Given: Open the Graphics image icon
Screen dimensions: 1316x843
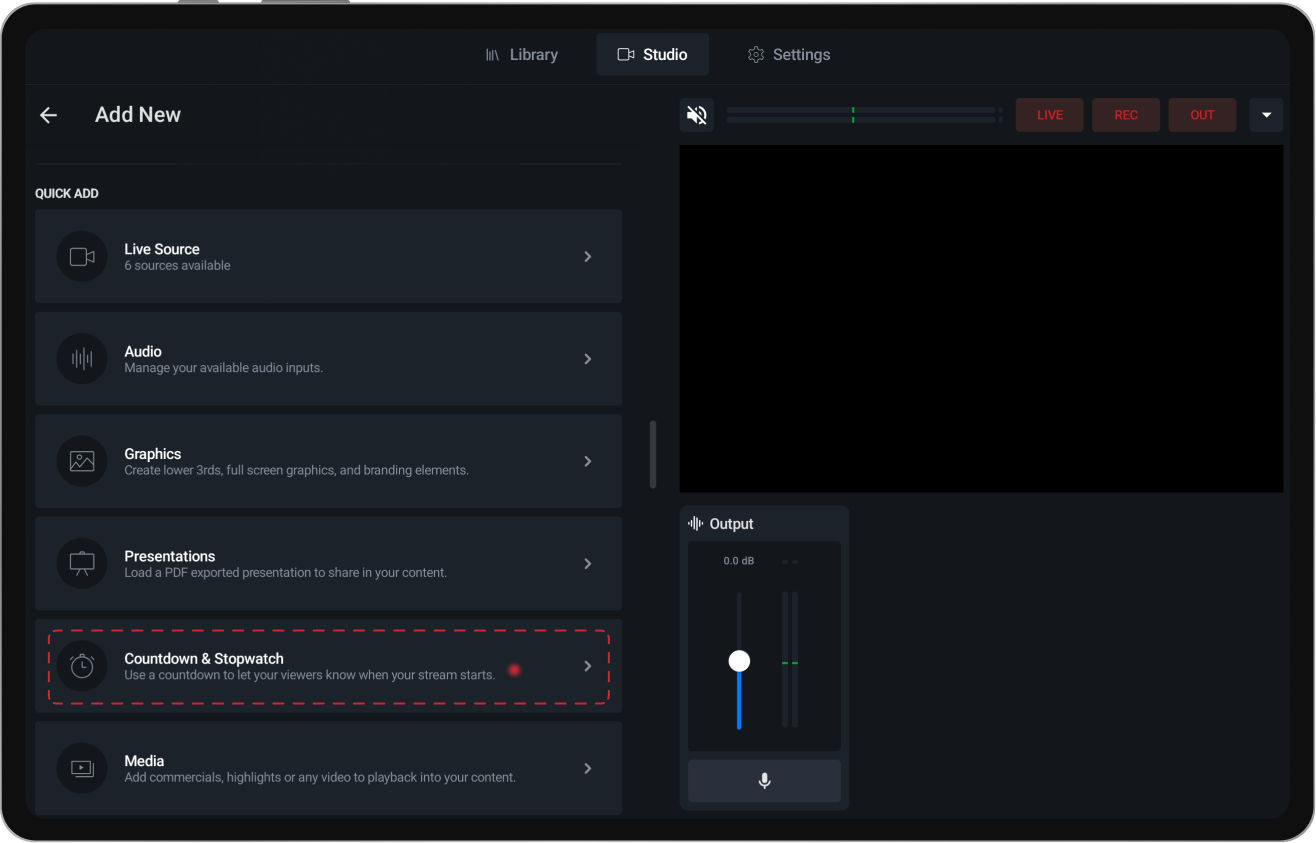Looking at the screenshot, I should click(x=81, y=461).
